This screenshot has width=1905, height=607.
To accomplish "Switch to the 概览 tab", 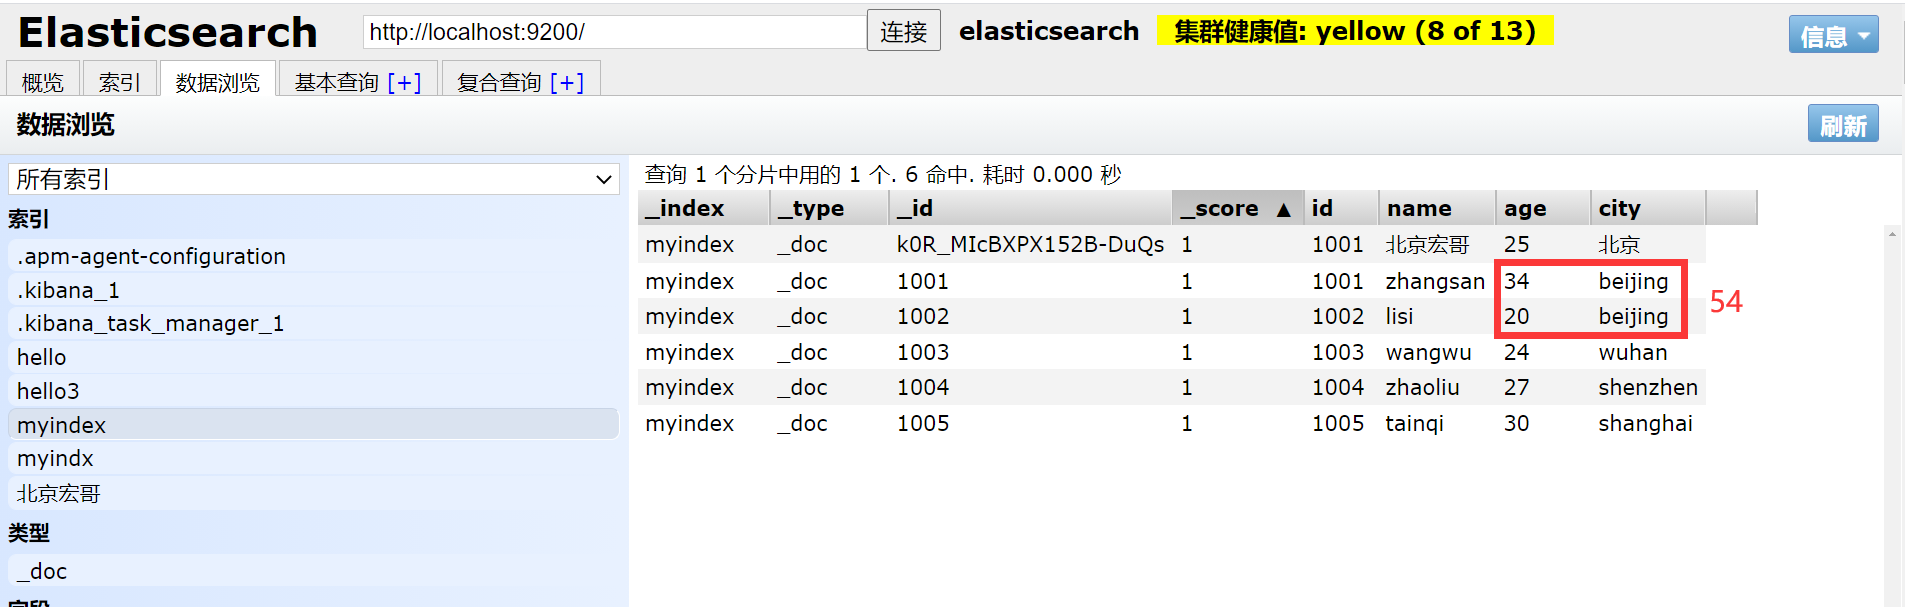I will (42, 82).
